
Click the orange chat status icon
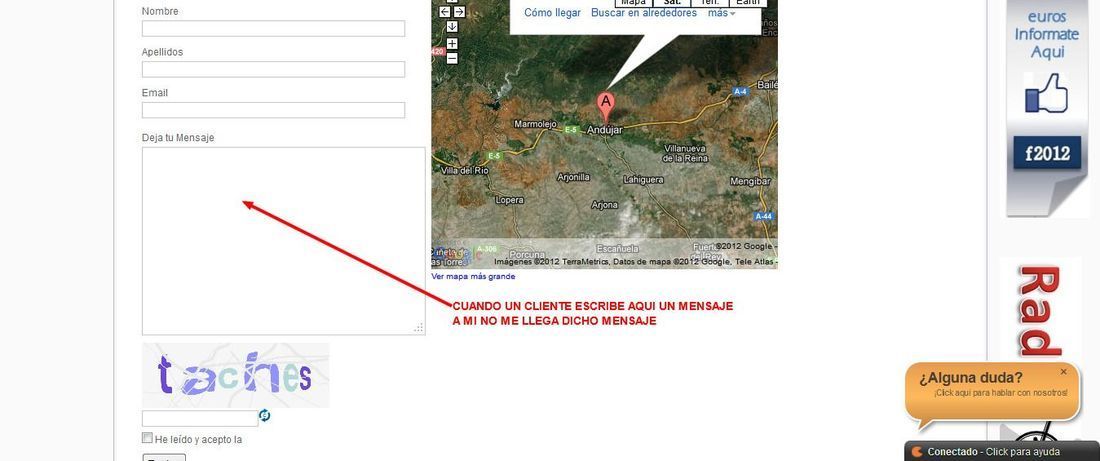point(917,452)
